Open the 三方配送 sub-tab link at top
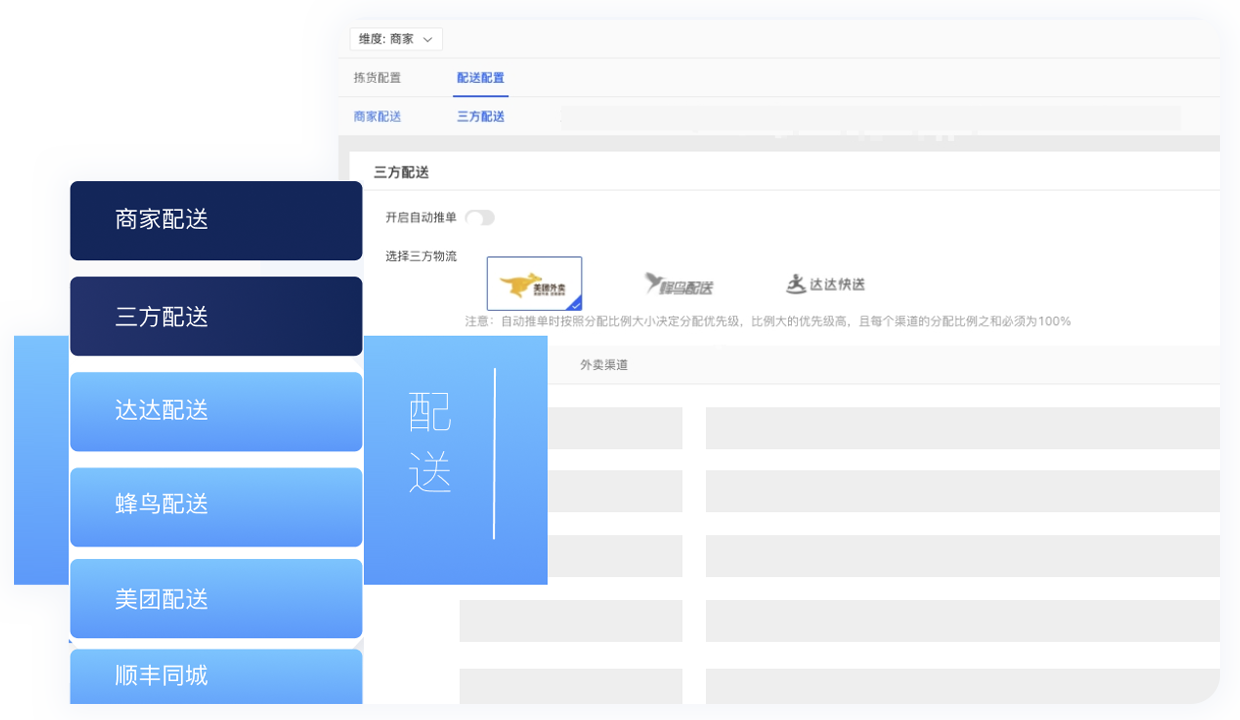This screenshot has height=720, width=1240. (x=480, y=117)
